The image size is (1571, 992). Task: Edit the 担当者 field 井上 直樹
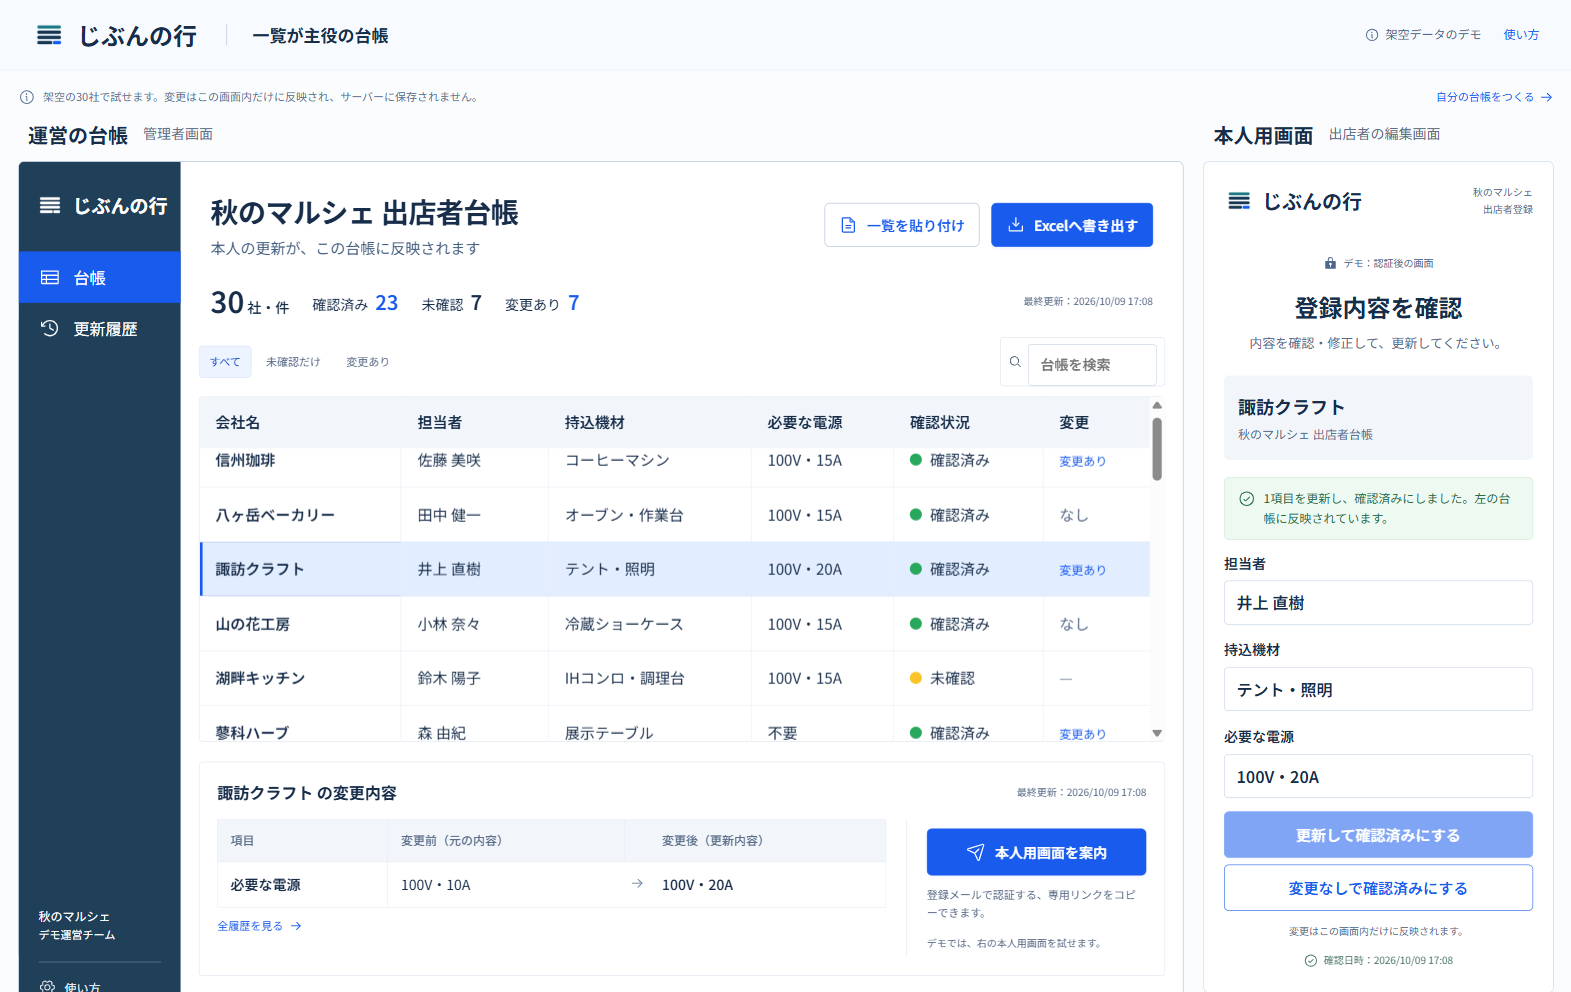pos(1378,603)
